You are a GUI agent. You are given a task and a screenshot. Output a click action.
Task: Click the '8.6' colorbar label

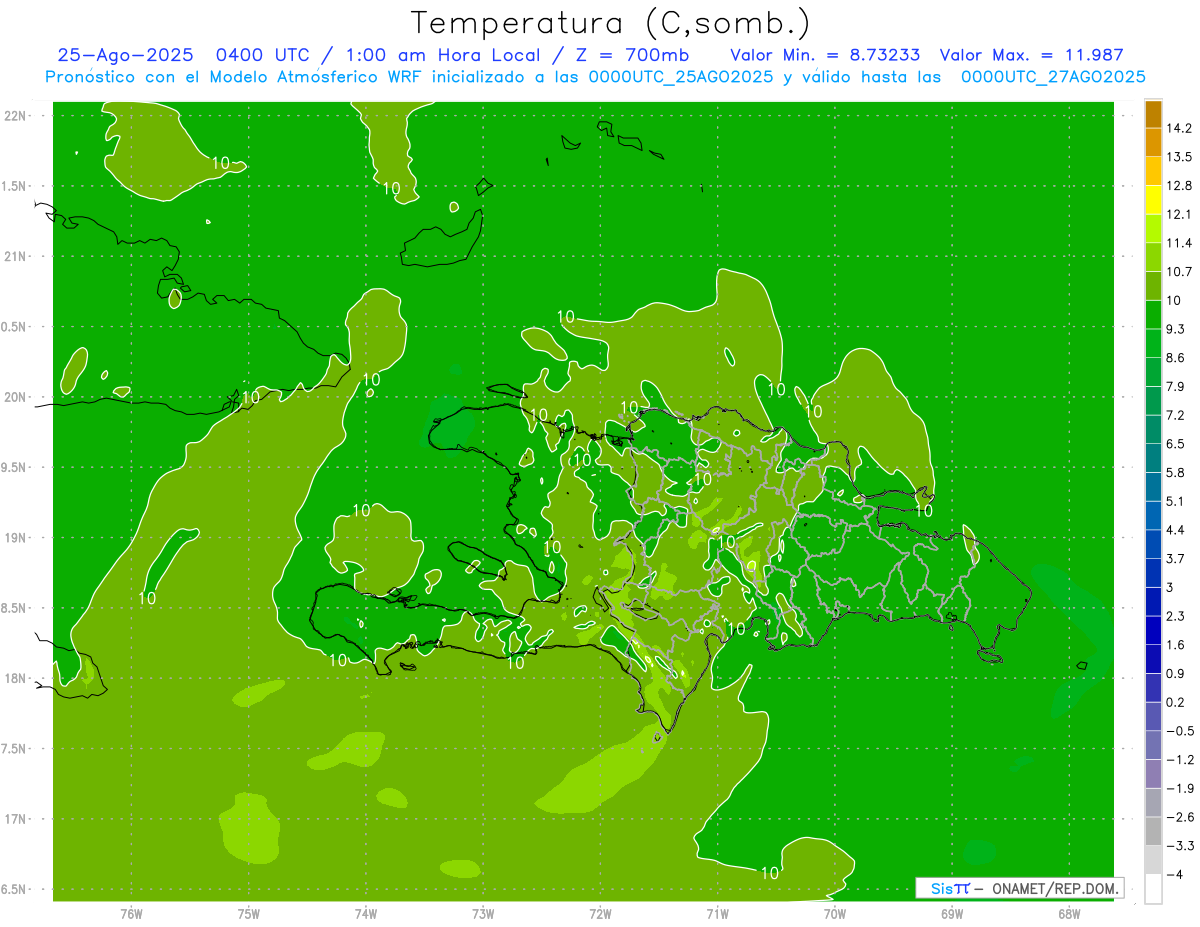coord(1176,358)
